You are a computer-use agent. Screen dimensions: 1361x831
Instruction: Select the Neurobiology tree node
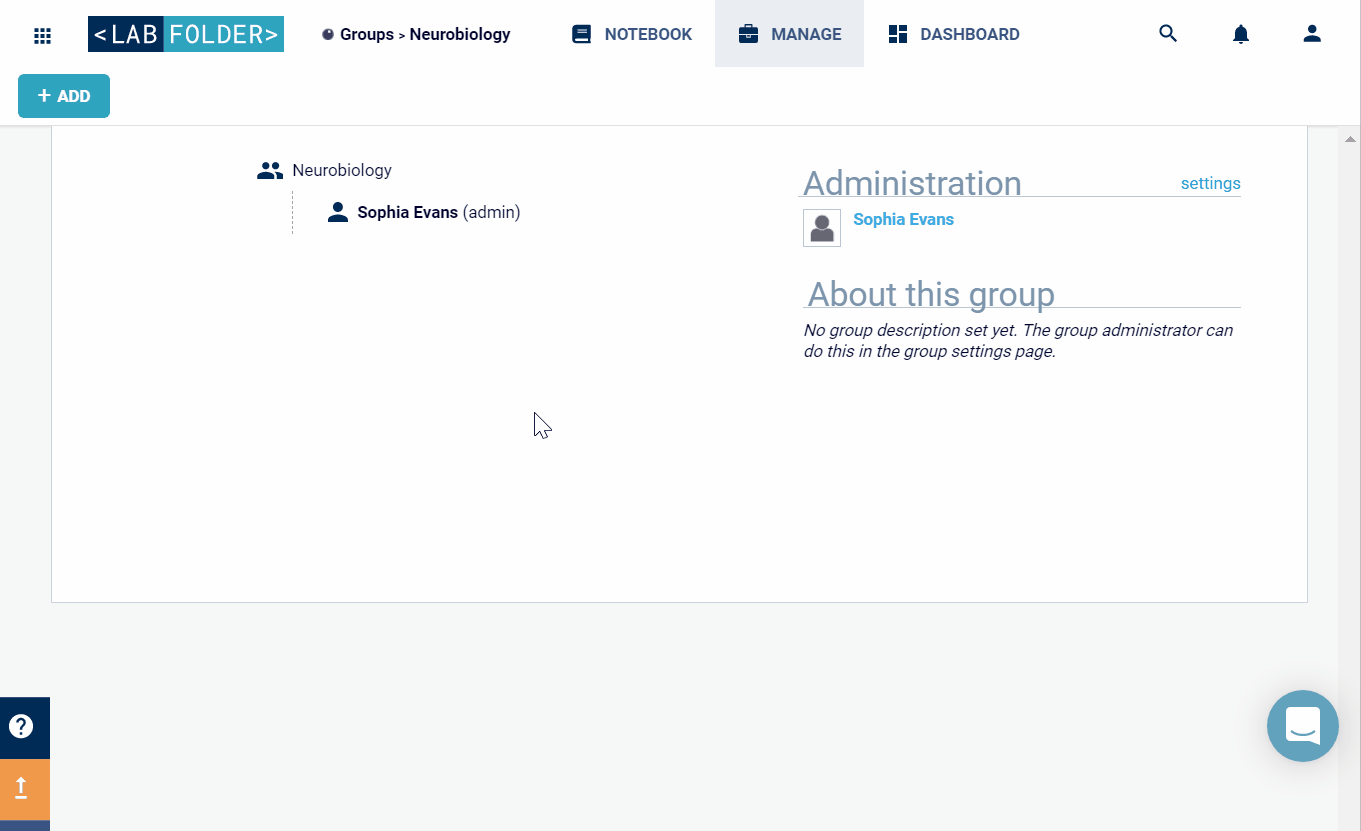(x=342, y=170)
